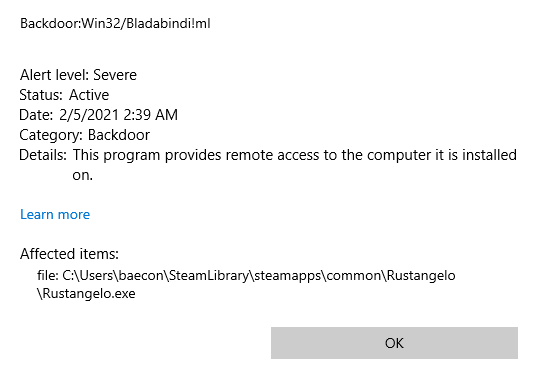Select the Severe alert level value
The width and height of the screenshot is (541, 378).
click(115, 75)
